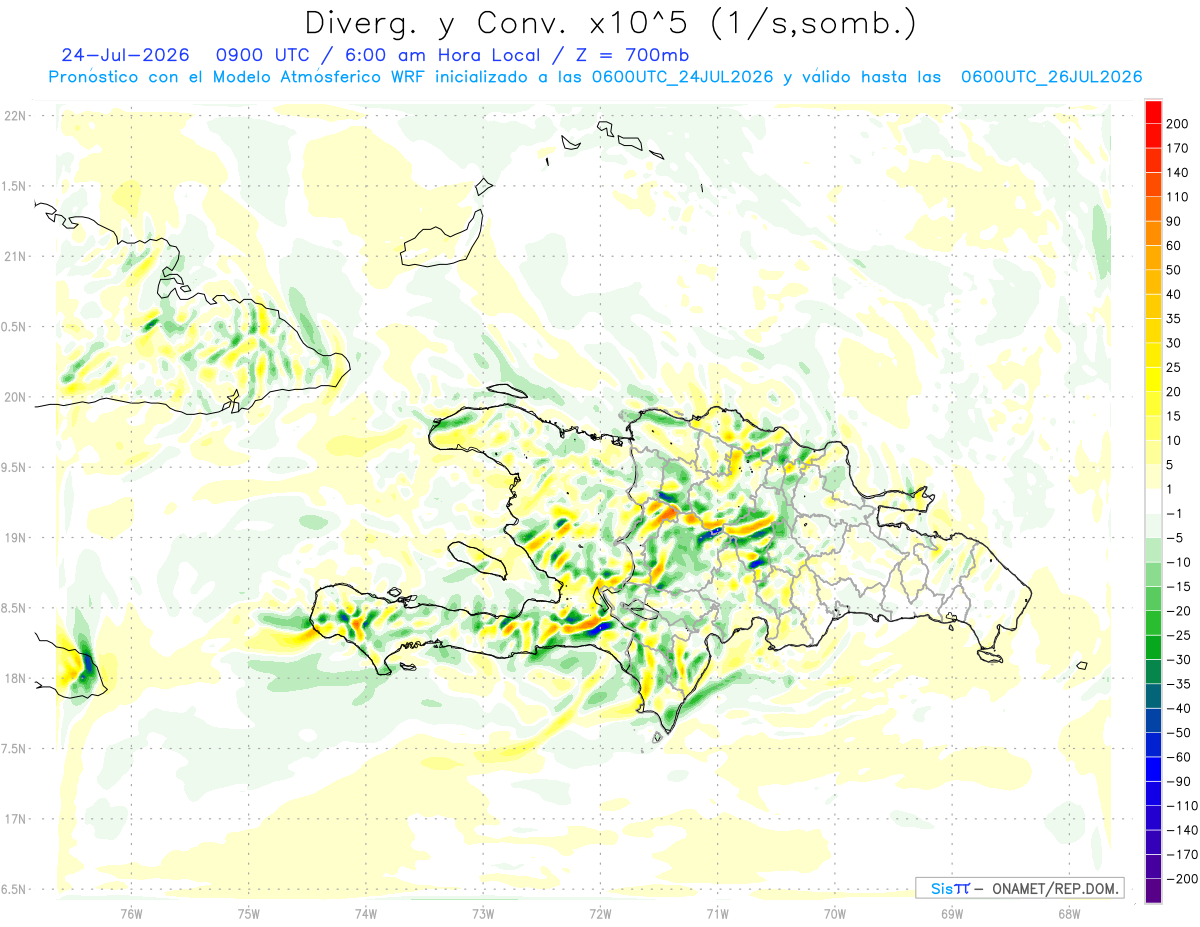The image size is (1200, 927).
Task: Click the positive 200 value on color scale
Action: coord(1177,124)
